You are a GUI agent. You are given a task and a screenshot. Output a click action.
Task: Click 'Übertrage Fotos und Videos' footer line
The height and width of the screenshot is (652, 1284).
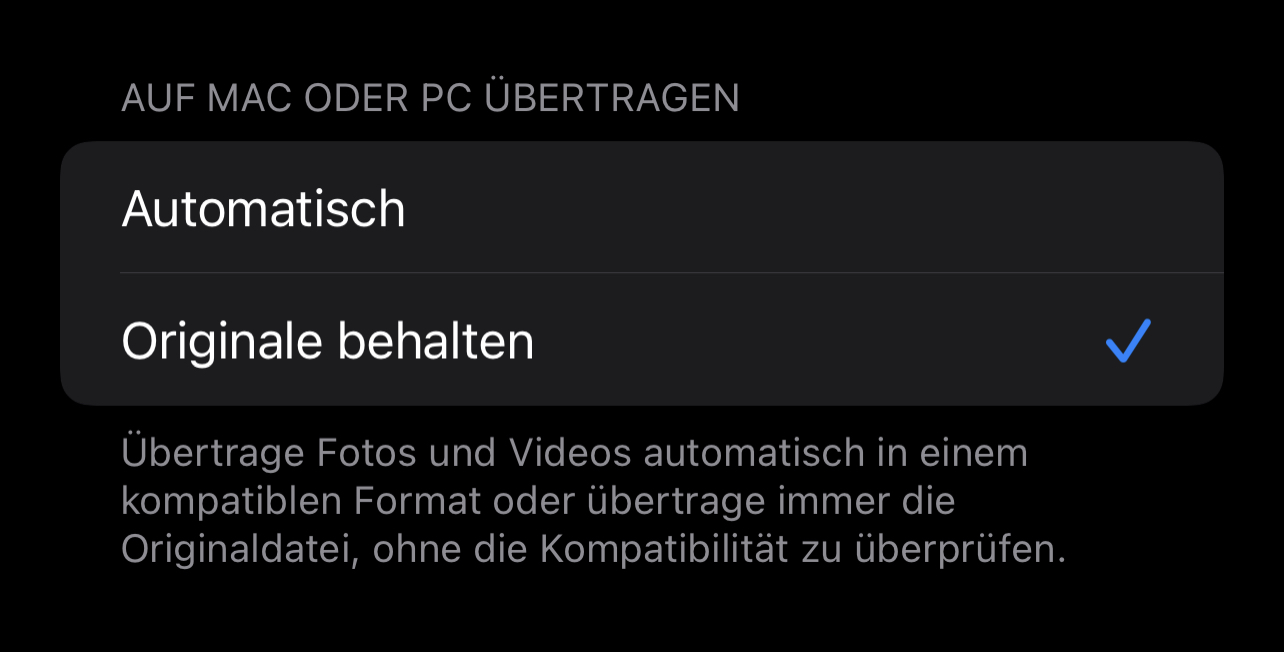(x=376, y=453)
